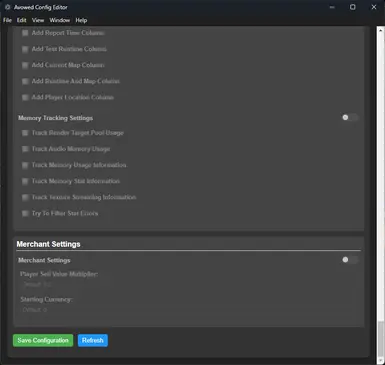Click the Starting Currency label
Screen dimensions: 385x365
pos(46,299)
